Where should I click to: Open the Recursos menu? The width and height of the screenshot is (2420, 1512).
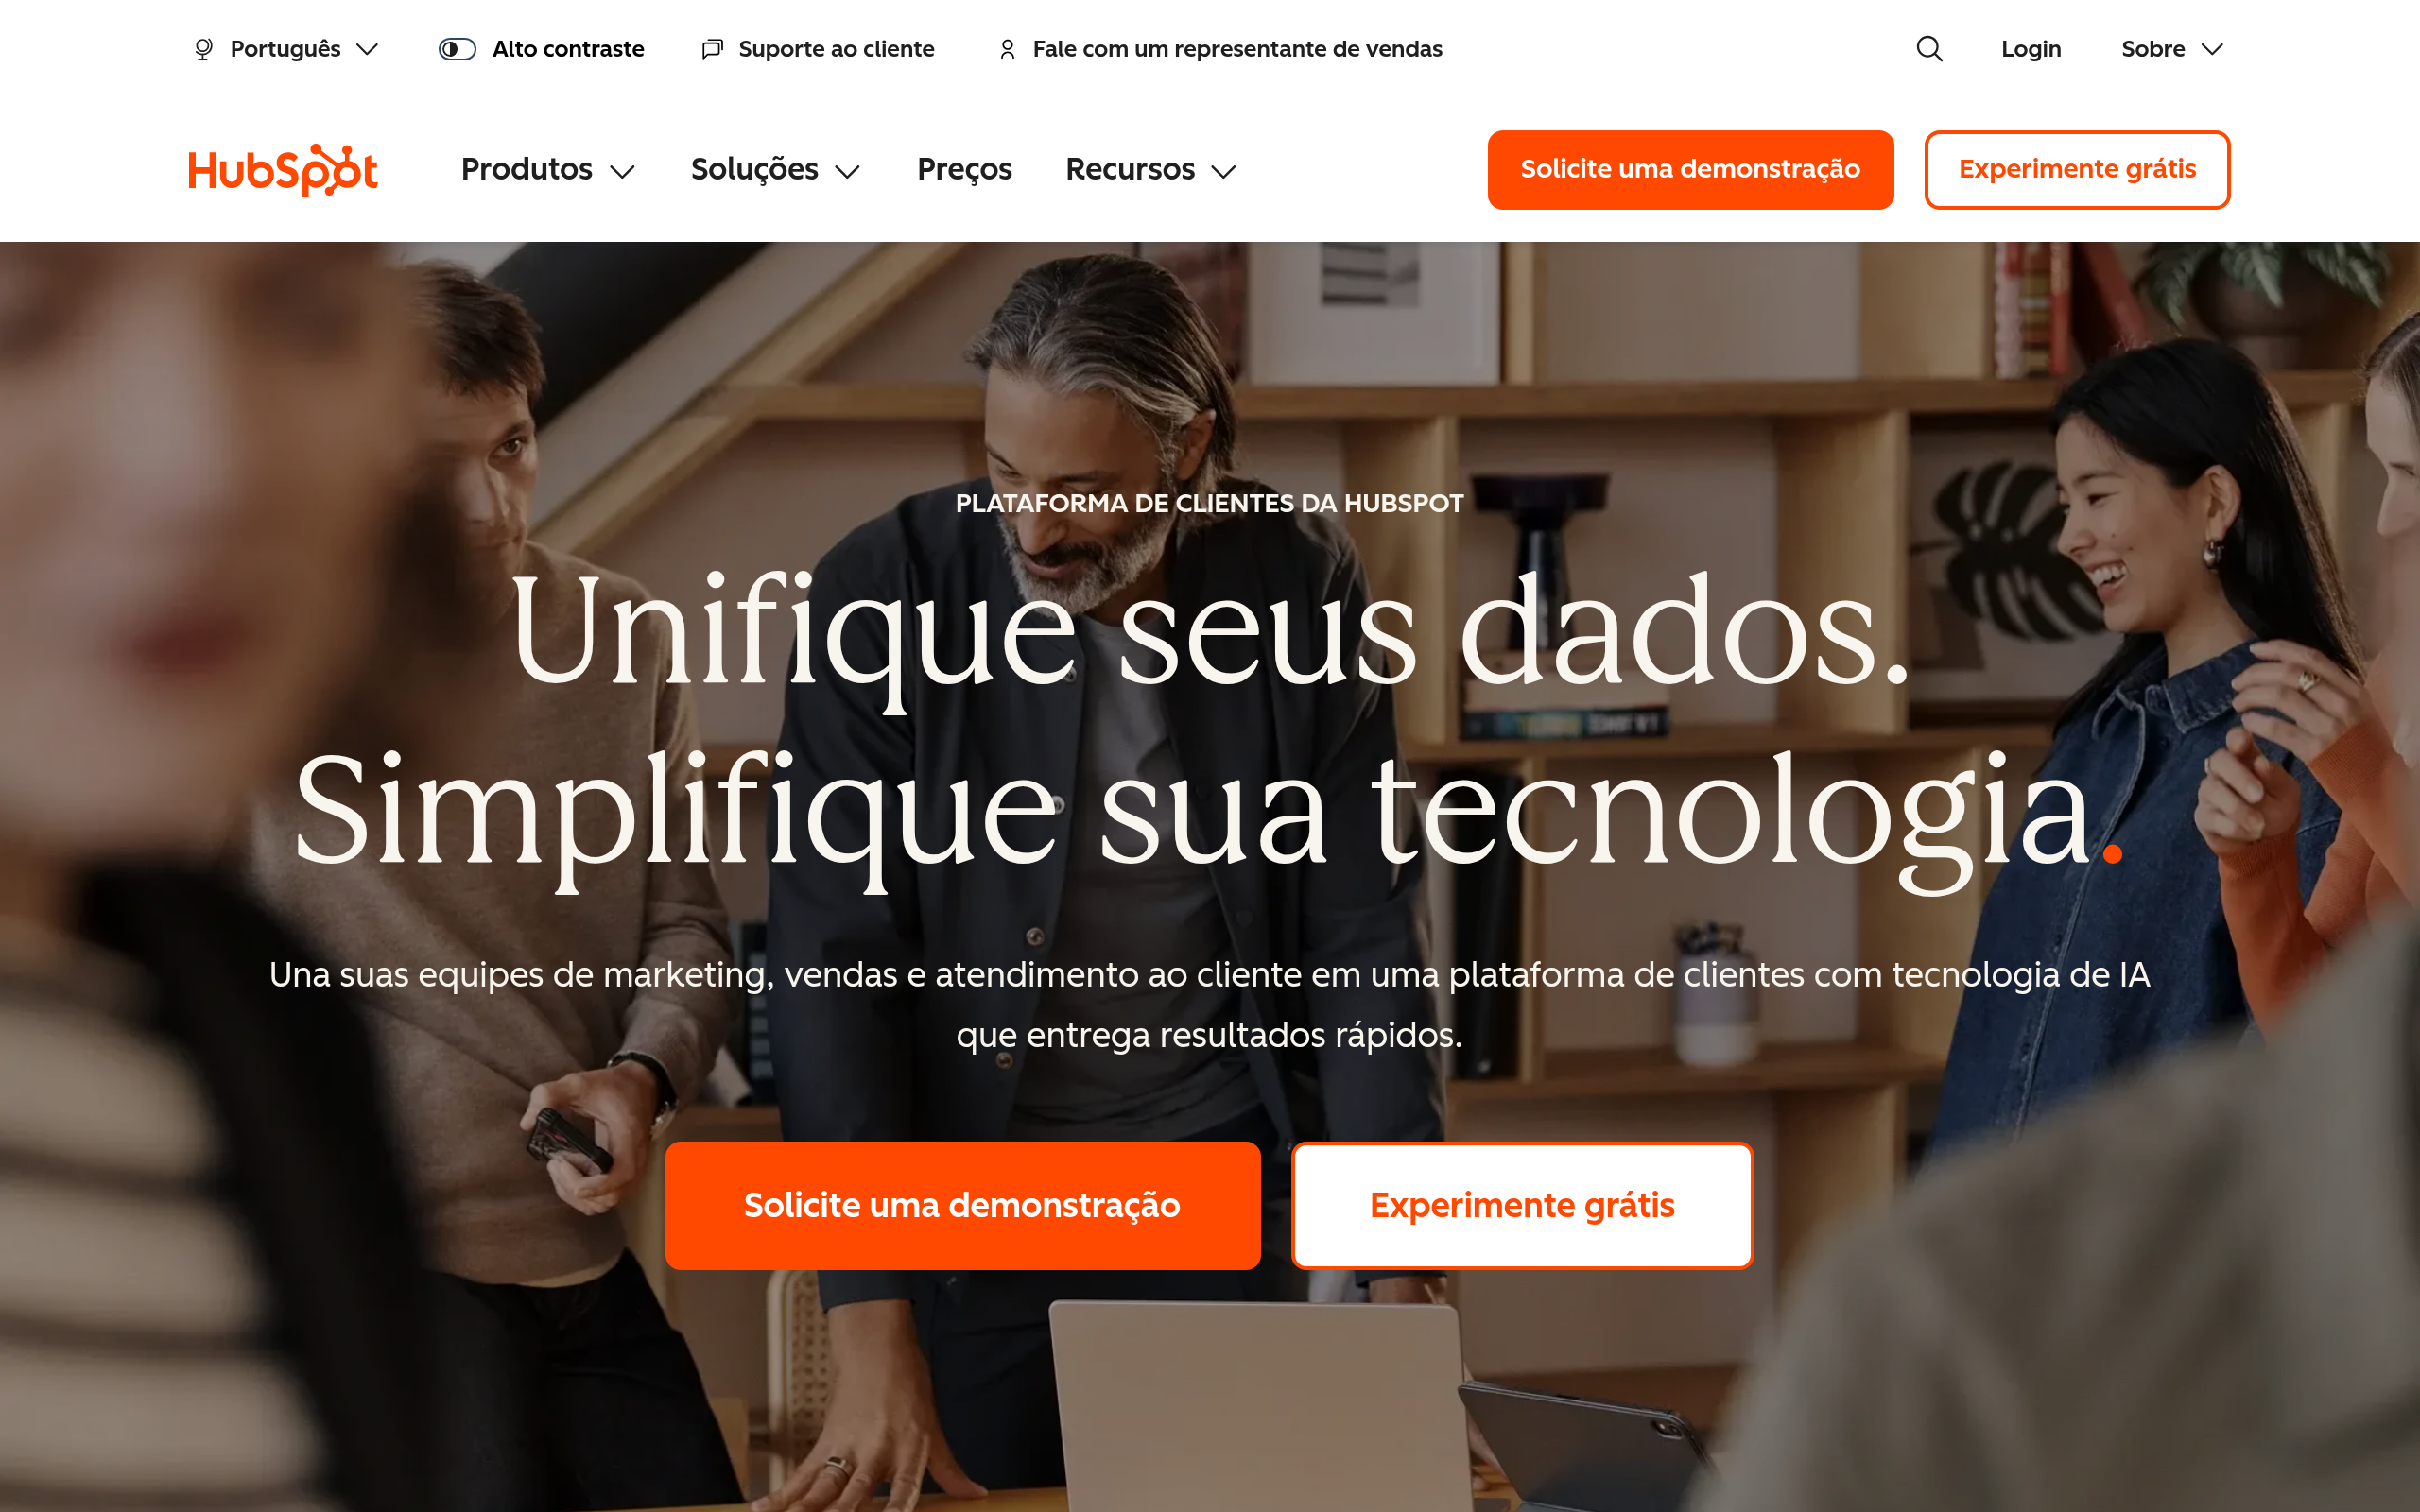pyautogui.click(x=1151, y=169)
